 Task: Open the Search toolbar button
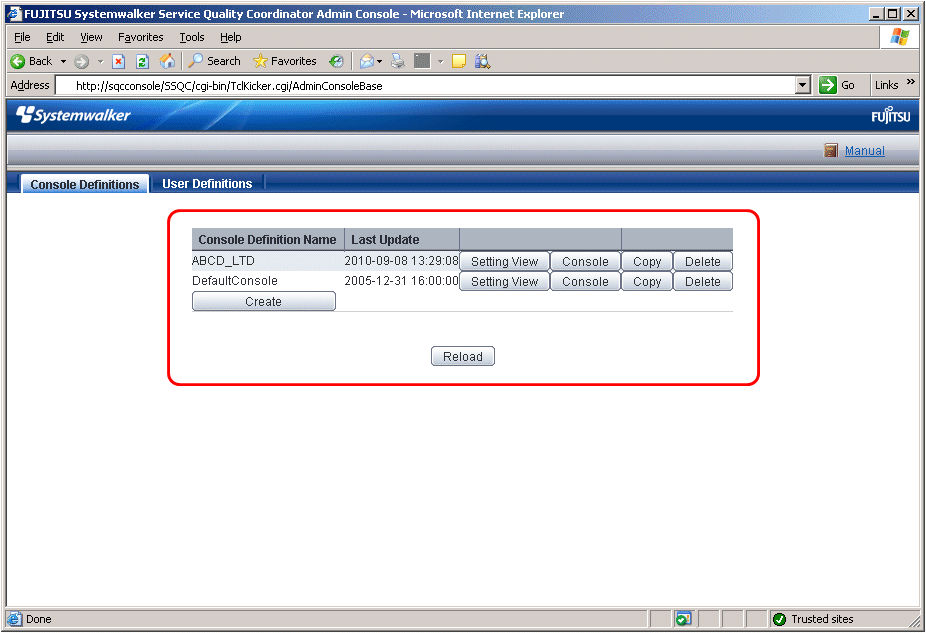tap(214, 61)
